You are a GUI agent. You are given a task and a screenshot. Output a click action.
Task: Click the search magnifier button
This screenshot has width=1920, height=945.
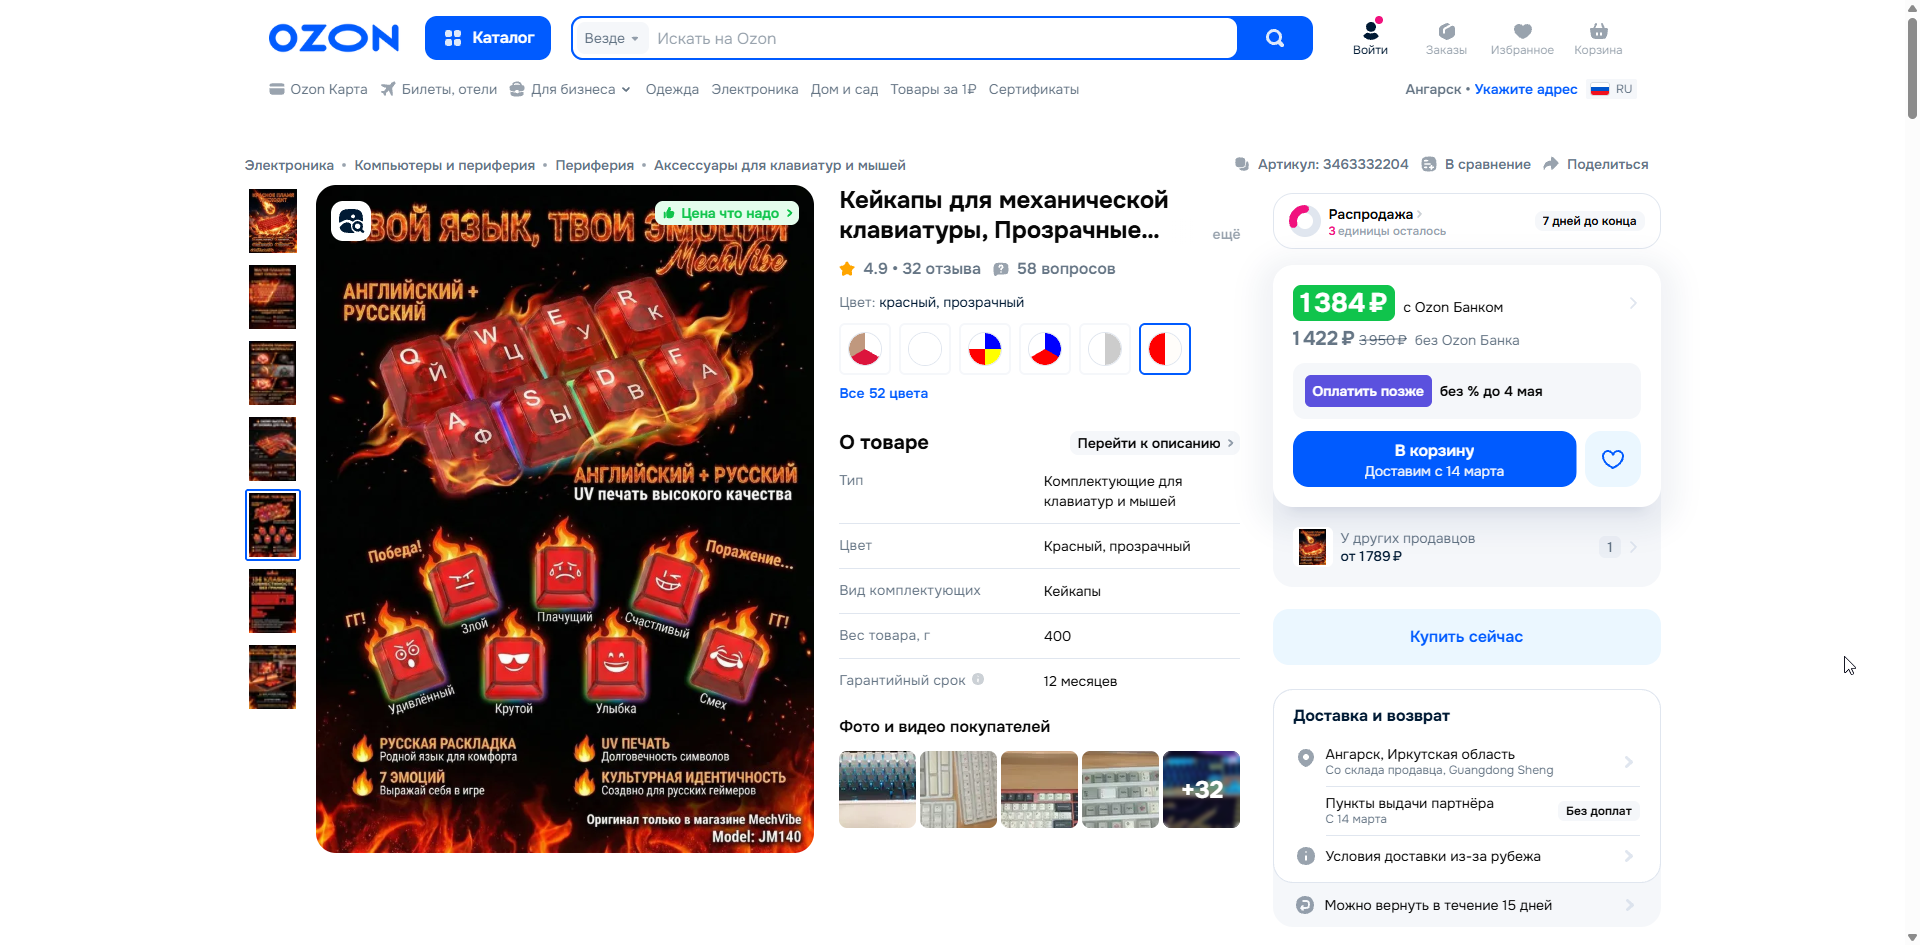tap(1274, 38)
